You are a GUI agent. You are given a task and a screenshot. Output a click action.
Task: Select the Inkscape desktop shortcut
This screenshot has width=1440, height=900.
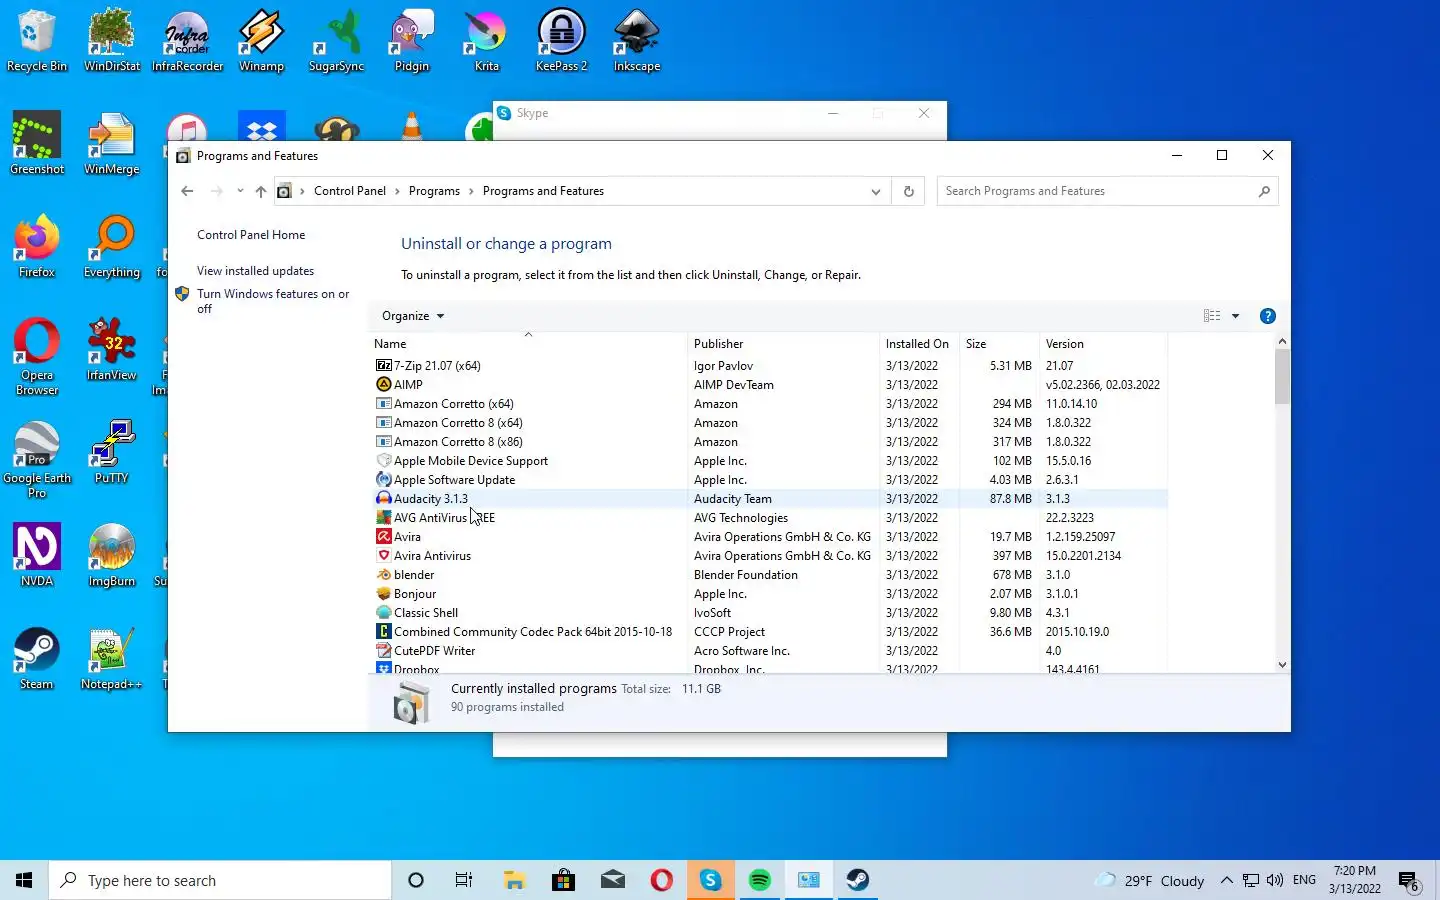(636, 41)
